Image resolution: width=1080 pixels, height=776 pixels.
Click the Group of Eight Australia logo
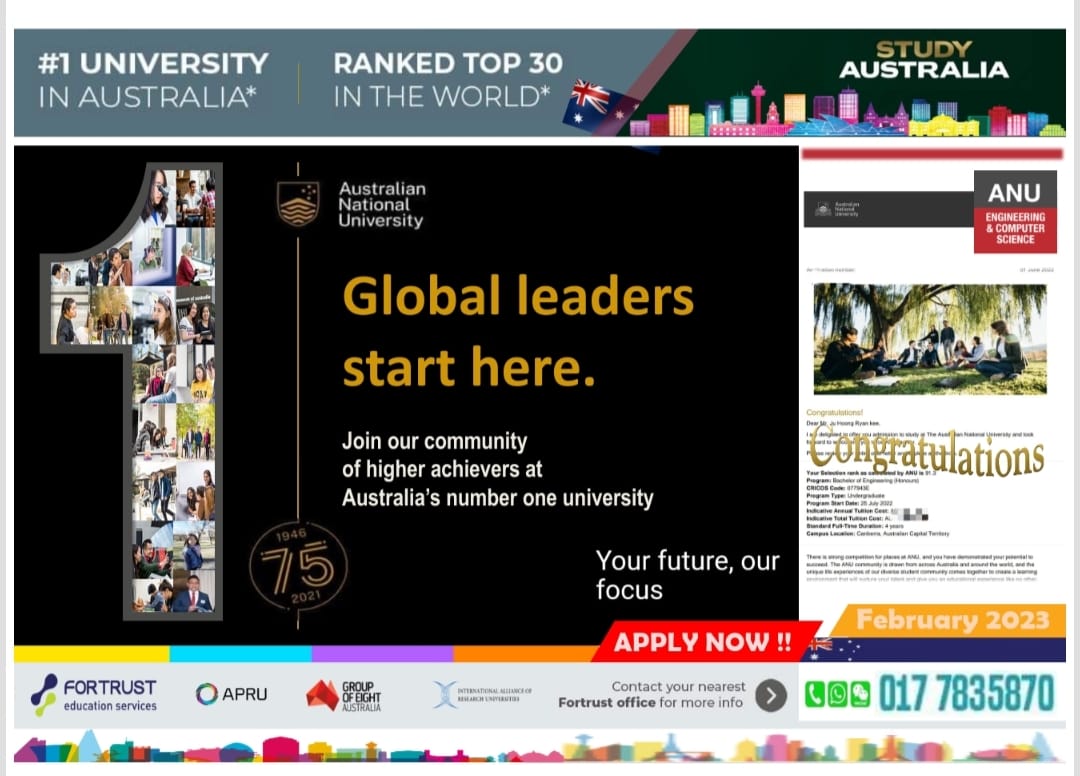343,696
